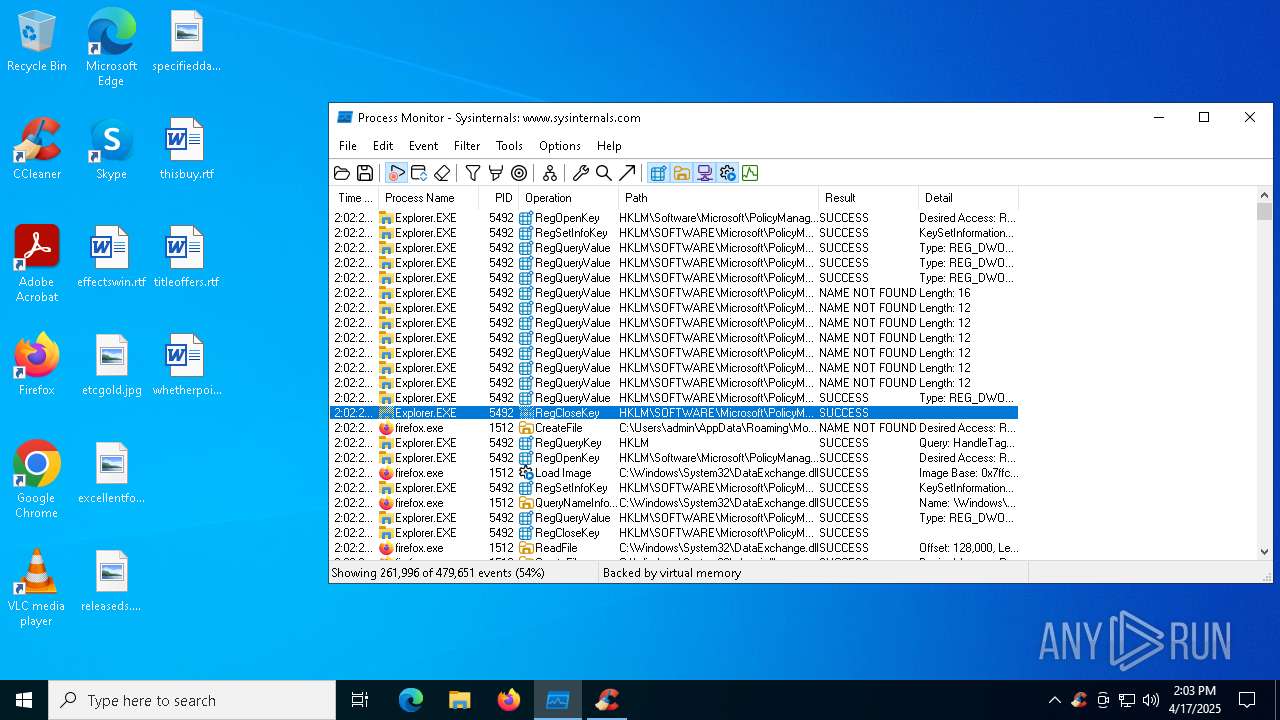Image resolution: width=1280 pixels, height=720 pixels.
Task: Click the vertical scrollbar thumb in event list
Action: (x=1264, y=212)
